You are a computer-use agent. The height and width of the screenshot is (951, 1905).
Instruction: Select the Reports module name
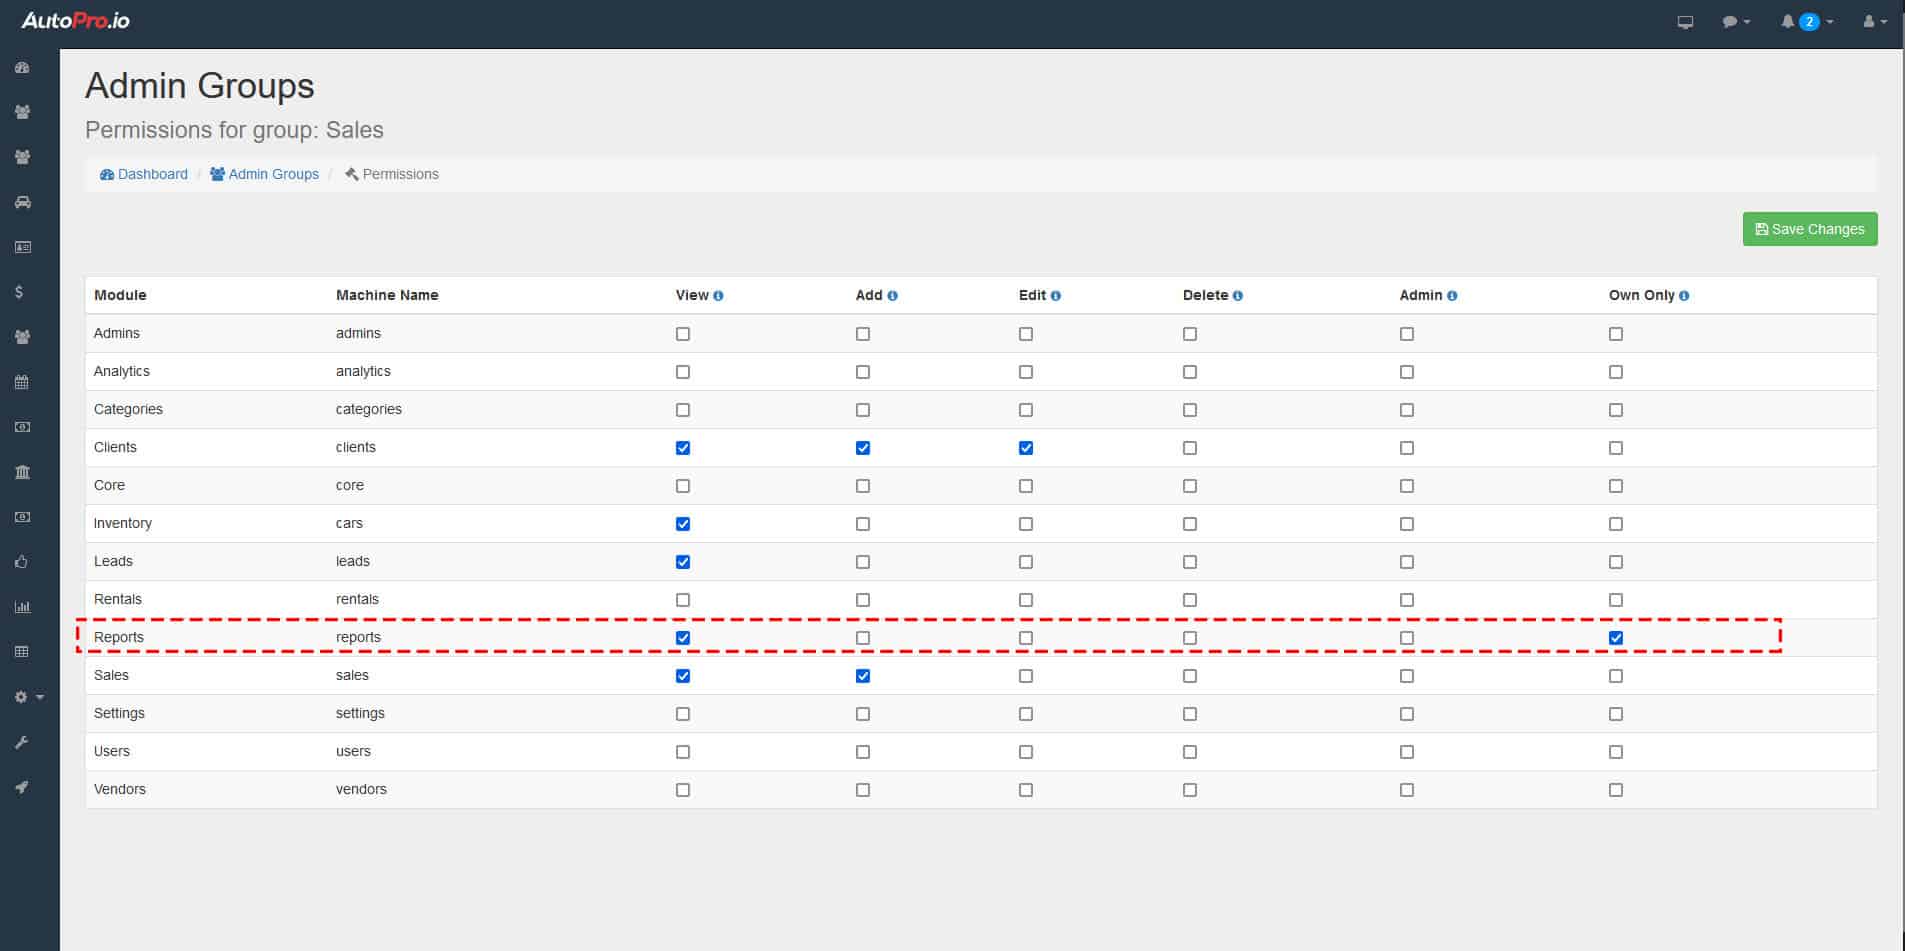pos(119,637)
